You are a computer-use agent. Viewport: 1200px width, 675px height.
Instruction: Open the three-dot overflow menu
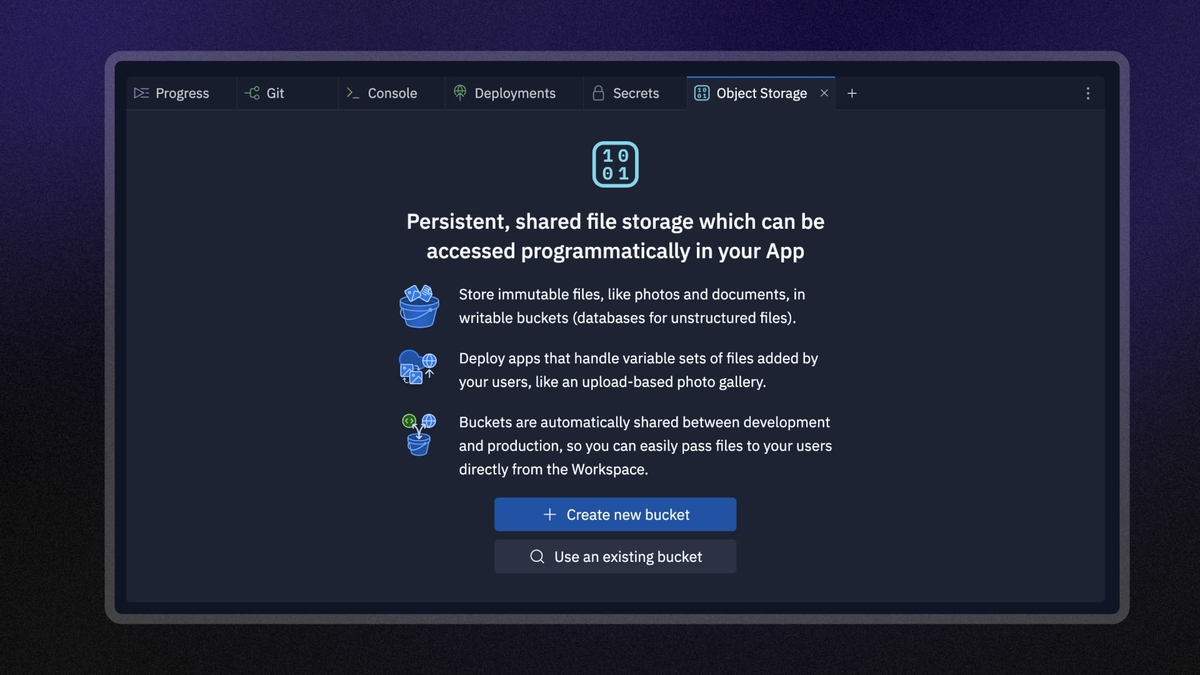click(1088, 92)
